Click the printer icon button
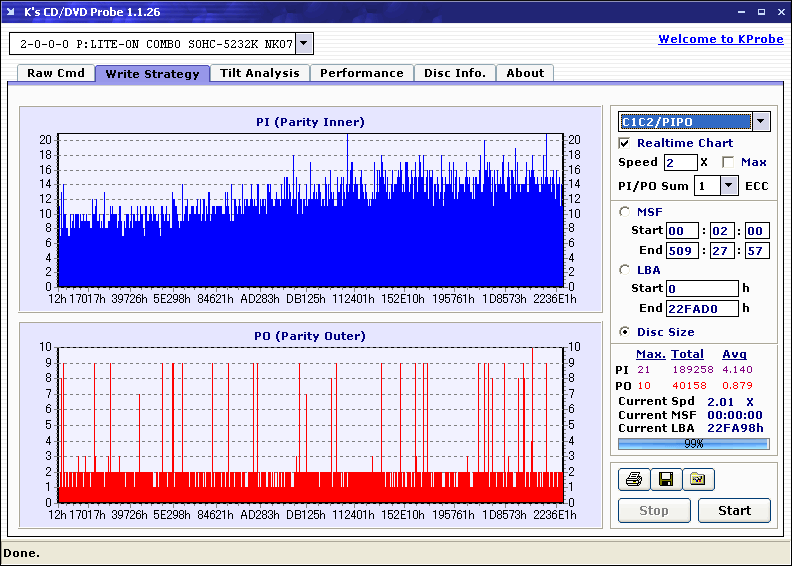The width and height of the screenshot is (792, 566). click(x=633, y=480)
